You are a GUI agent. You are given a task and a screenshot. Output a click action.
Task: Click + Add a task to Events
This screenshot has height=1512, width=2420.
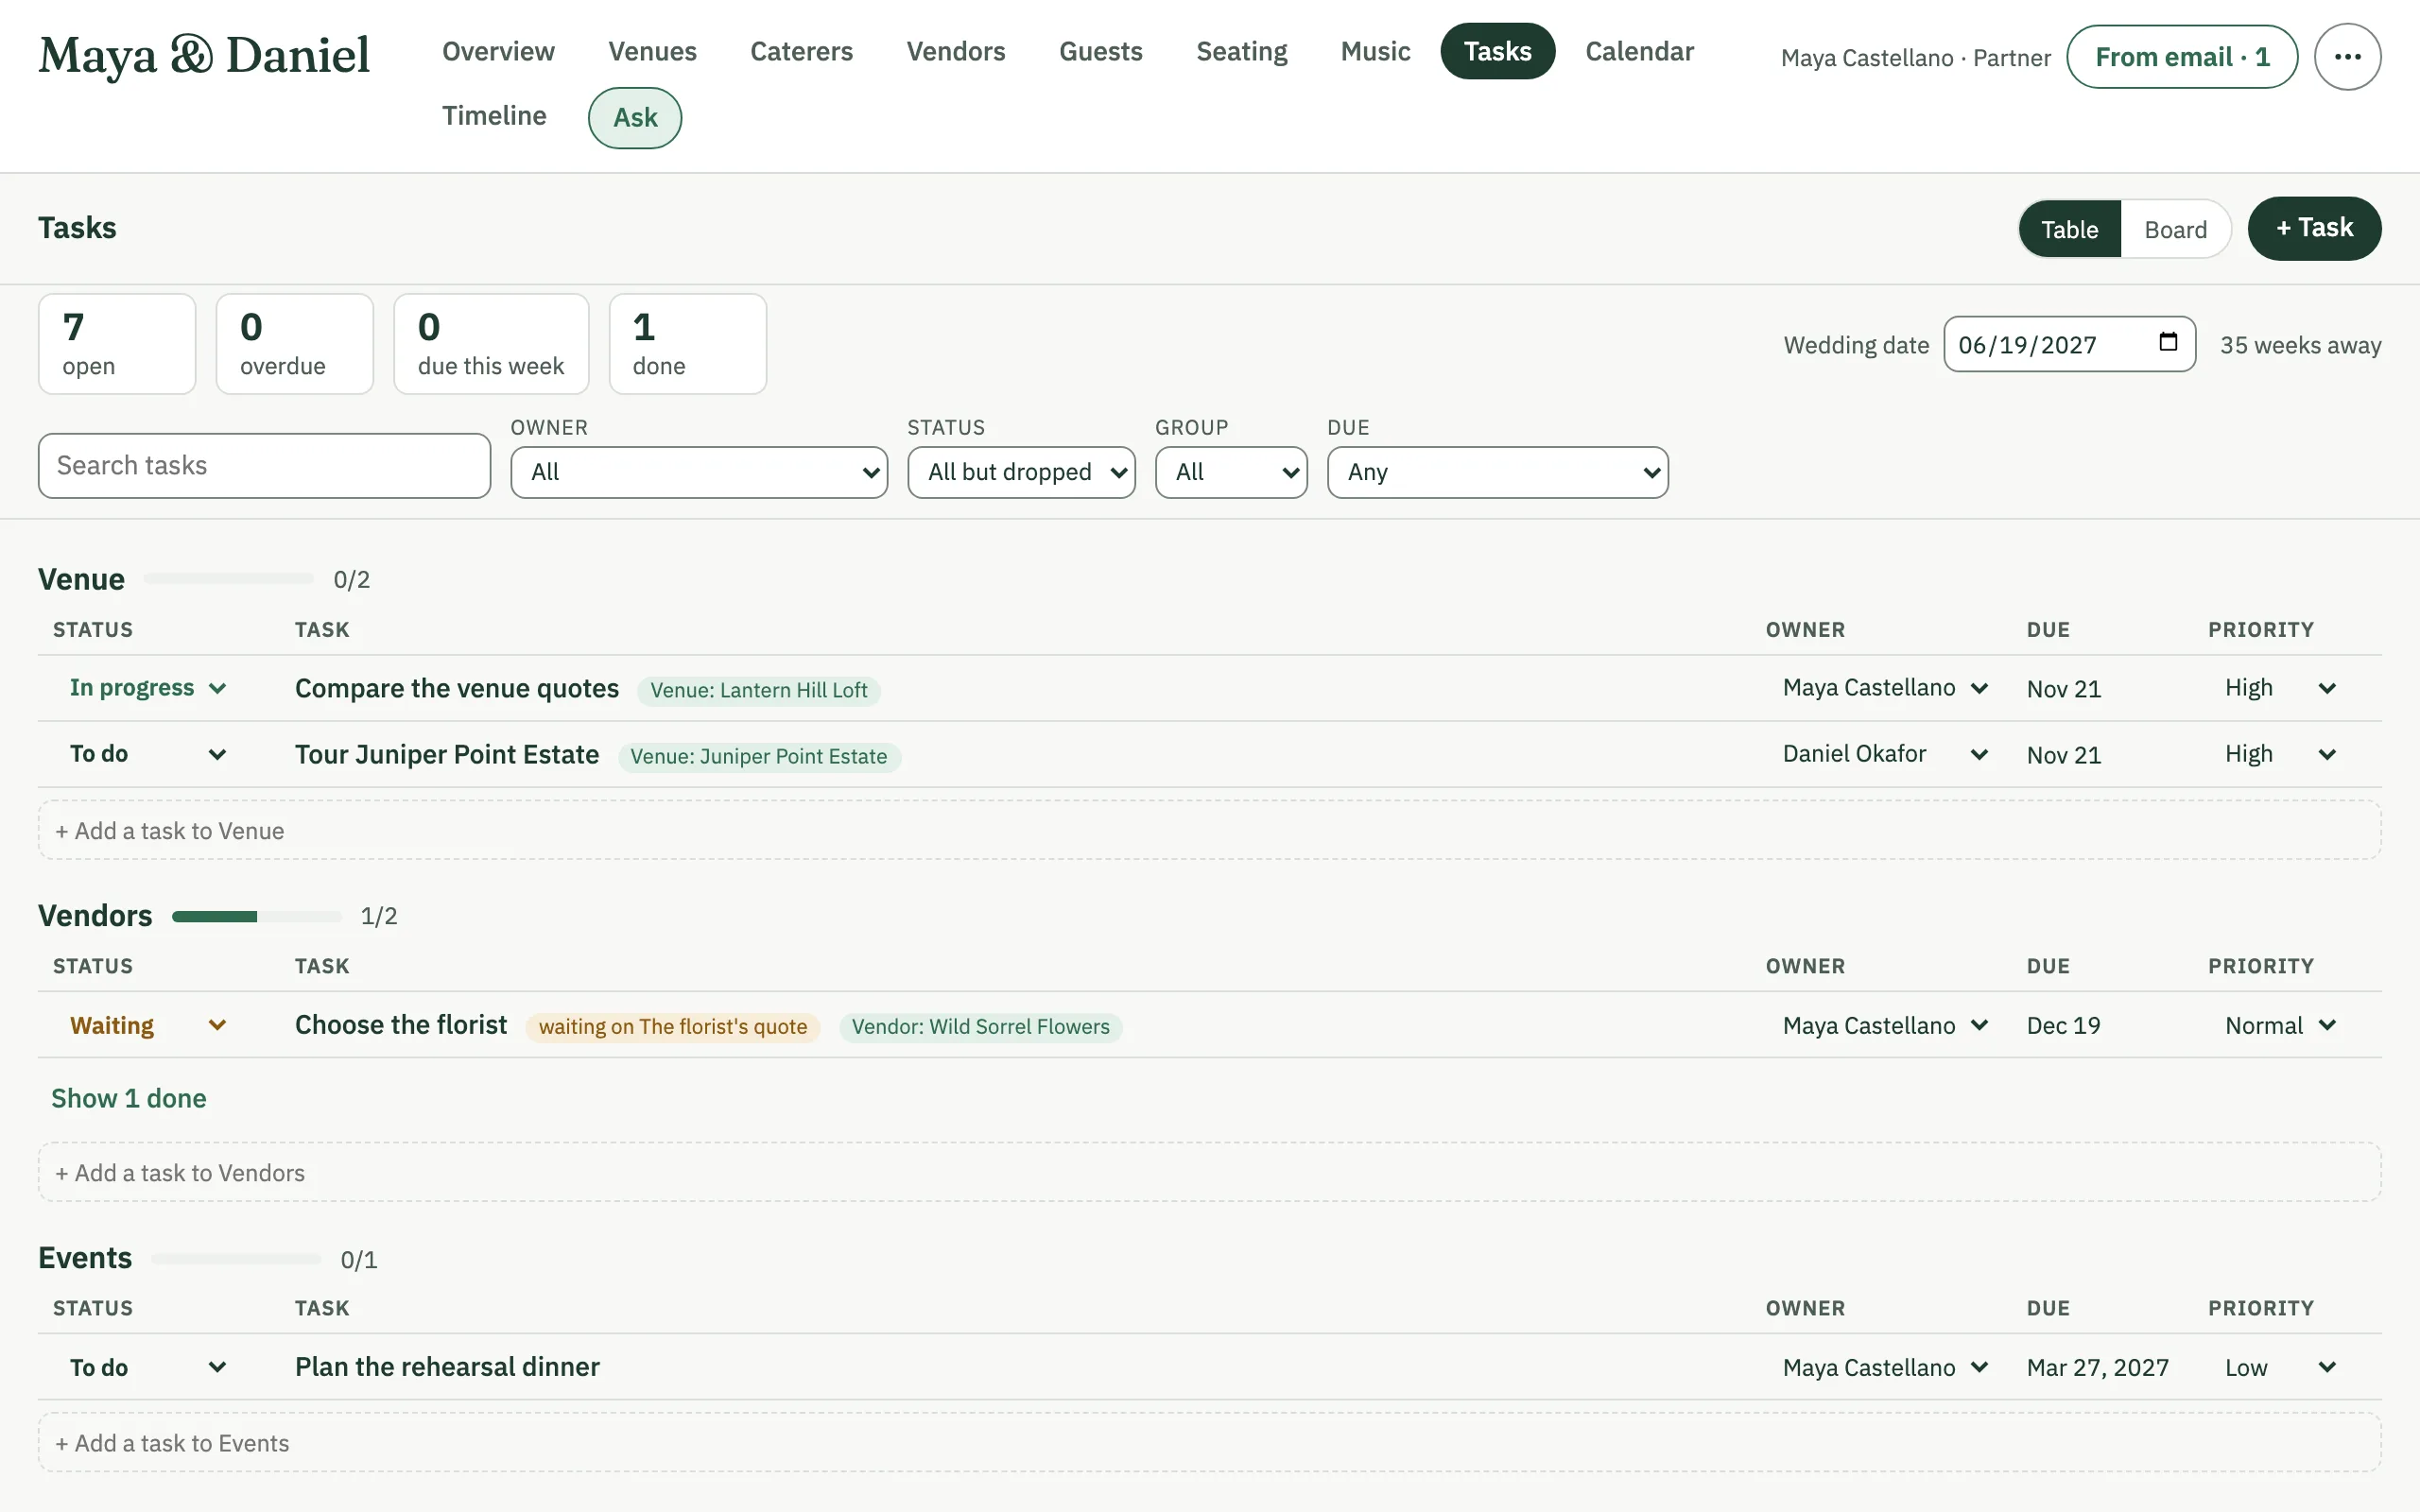[x=1209, y=1442]
